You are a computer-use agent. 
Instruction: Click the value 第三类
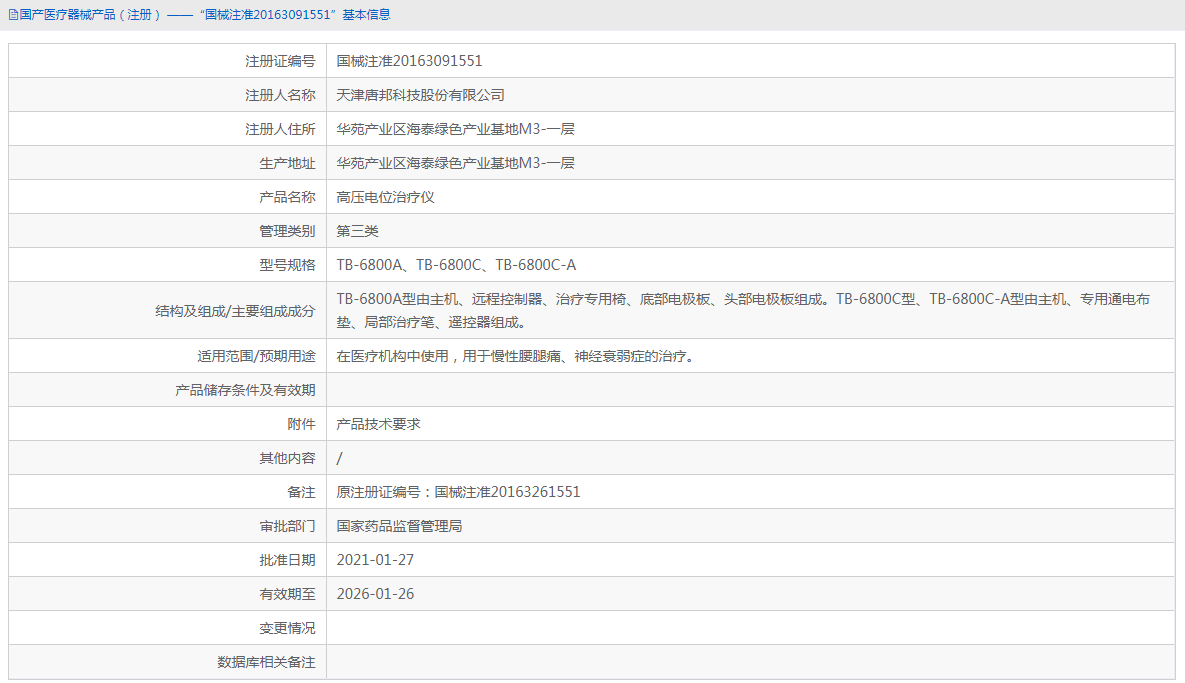click(x=357, y=231)
